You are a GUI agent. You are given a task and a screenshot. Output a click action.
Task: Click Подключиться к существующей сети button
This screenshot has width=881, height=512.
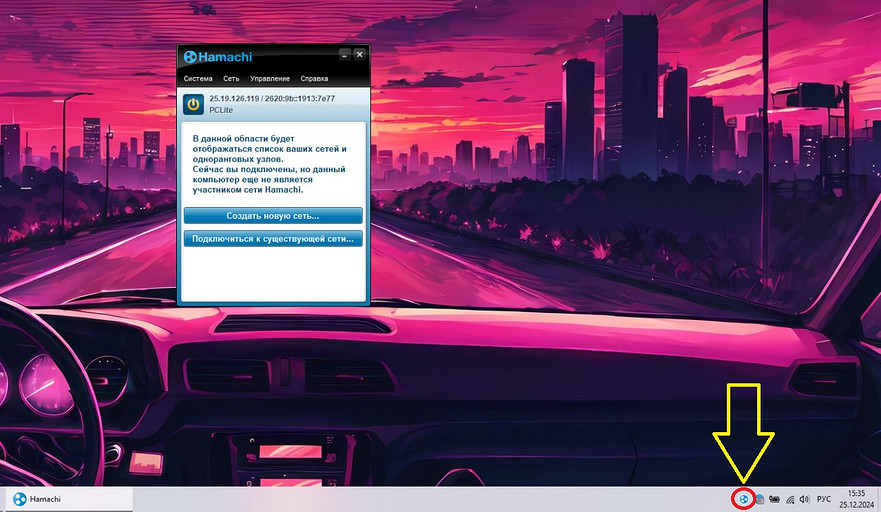(x=272, y=239)
